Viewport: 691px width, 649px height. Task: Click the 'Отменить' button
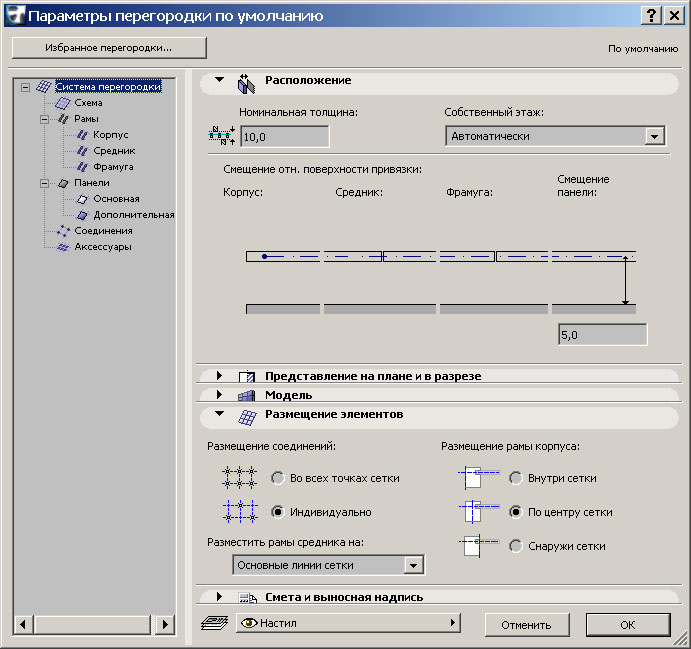click(526, 625)
